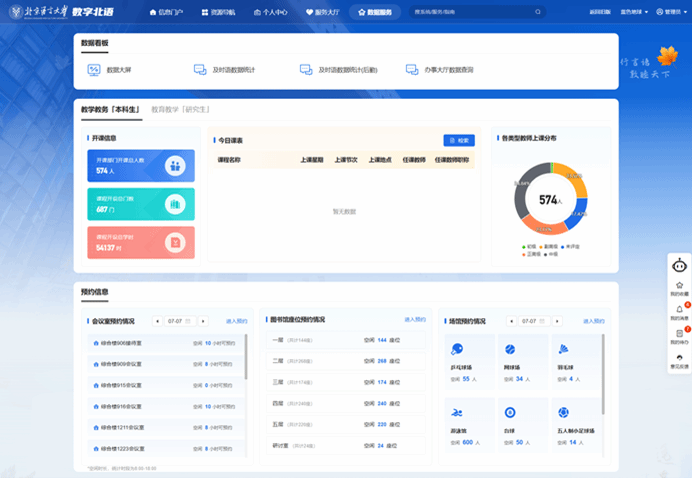Open the 管理员 user account dropdown
This screenshot has height=478, width=692.
(671, 12)
